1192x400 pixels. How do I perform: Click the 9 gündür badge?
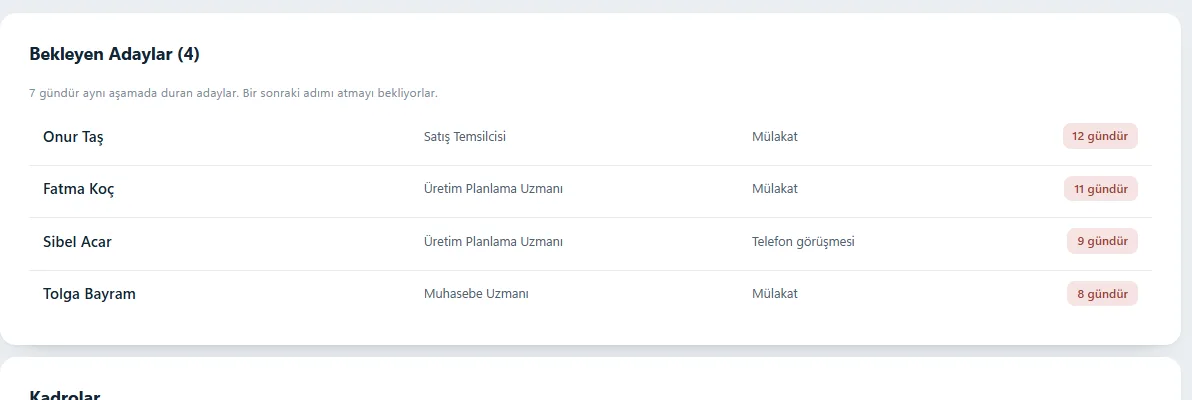pyautogui.click(x=1102, y=241)
